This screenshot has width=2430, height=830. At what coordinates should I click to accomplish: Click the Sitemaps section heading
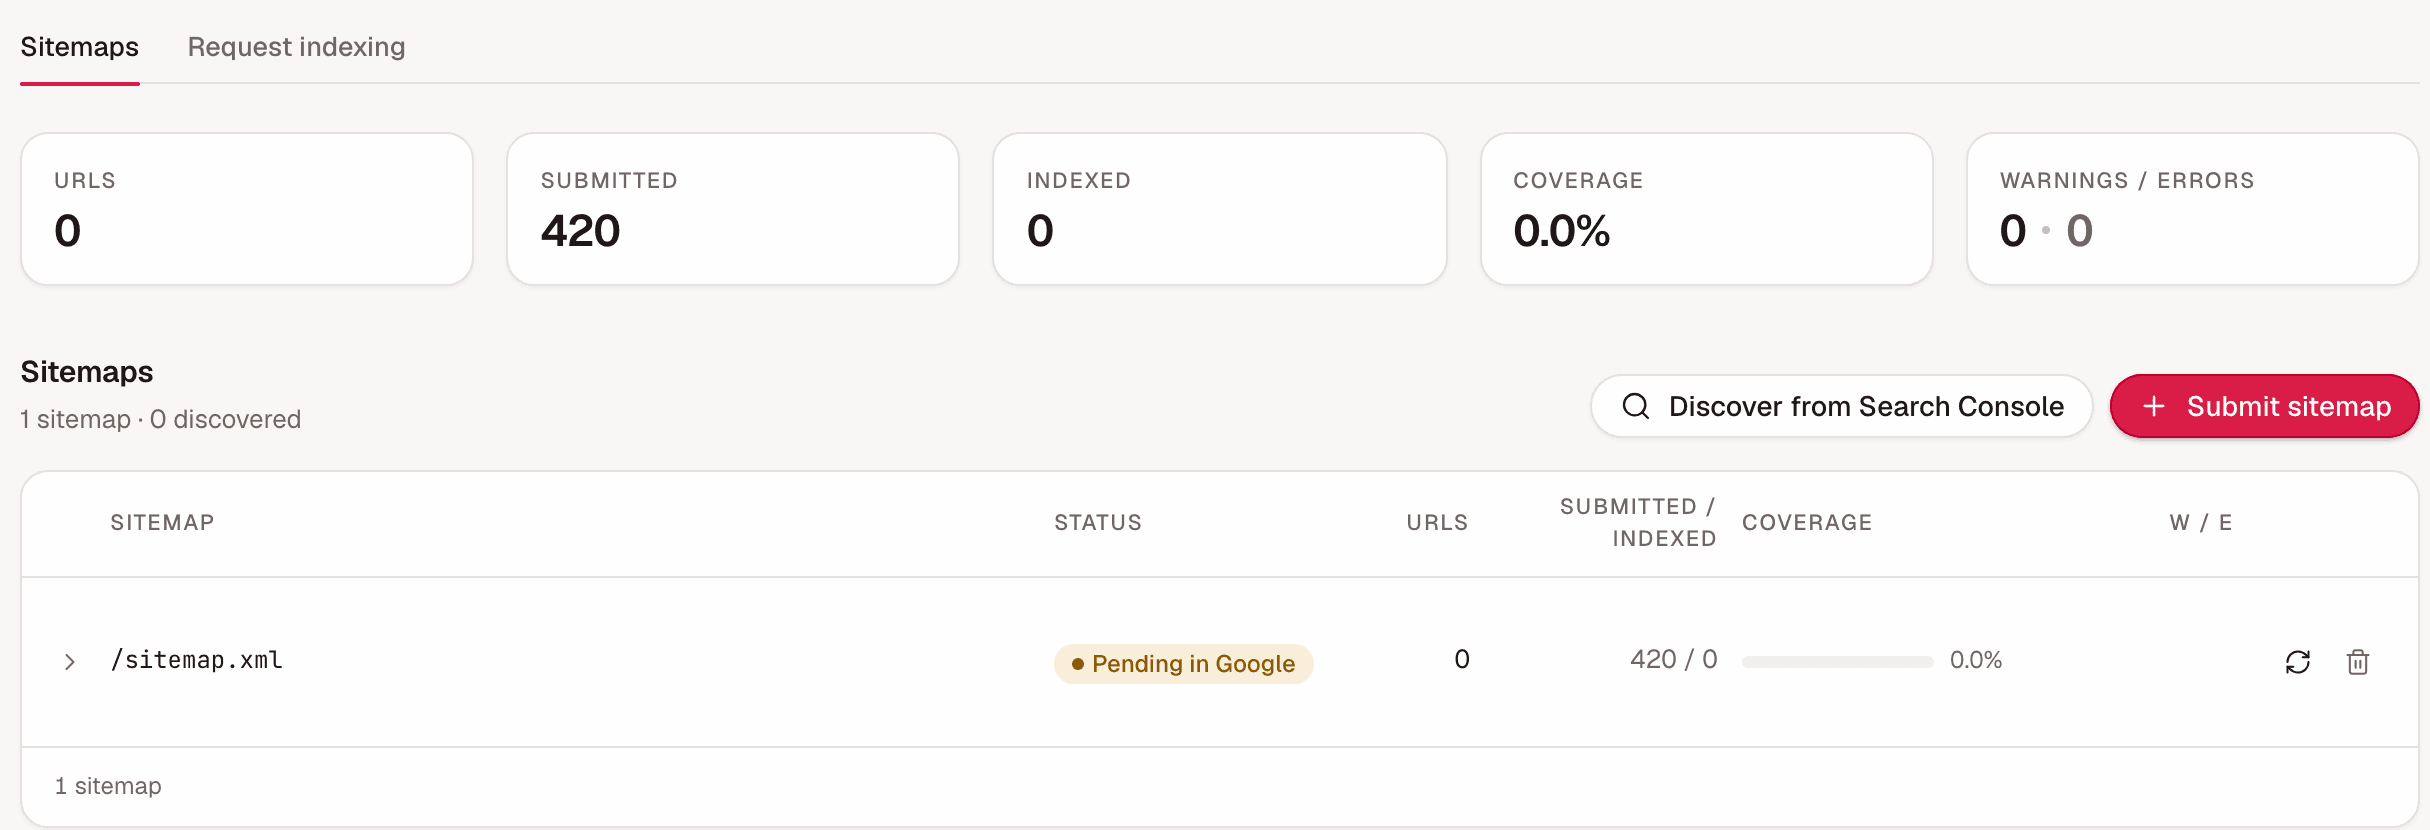pyautogui.click(x=87, y=372)
